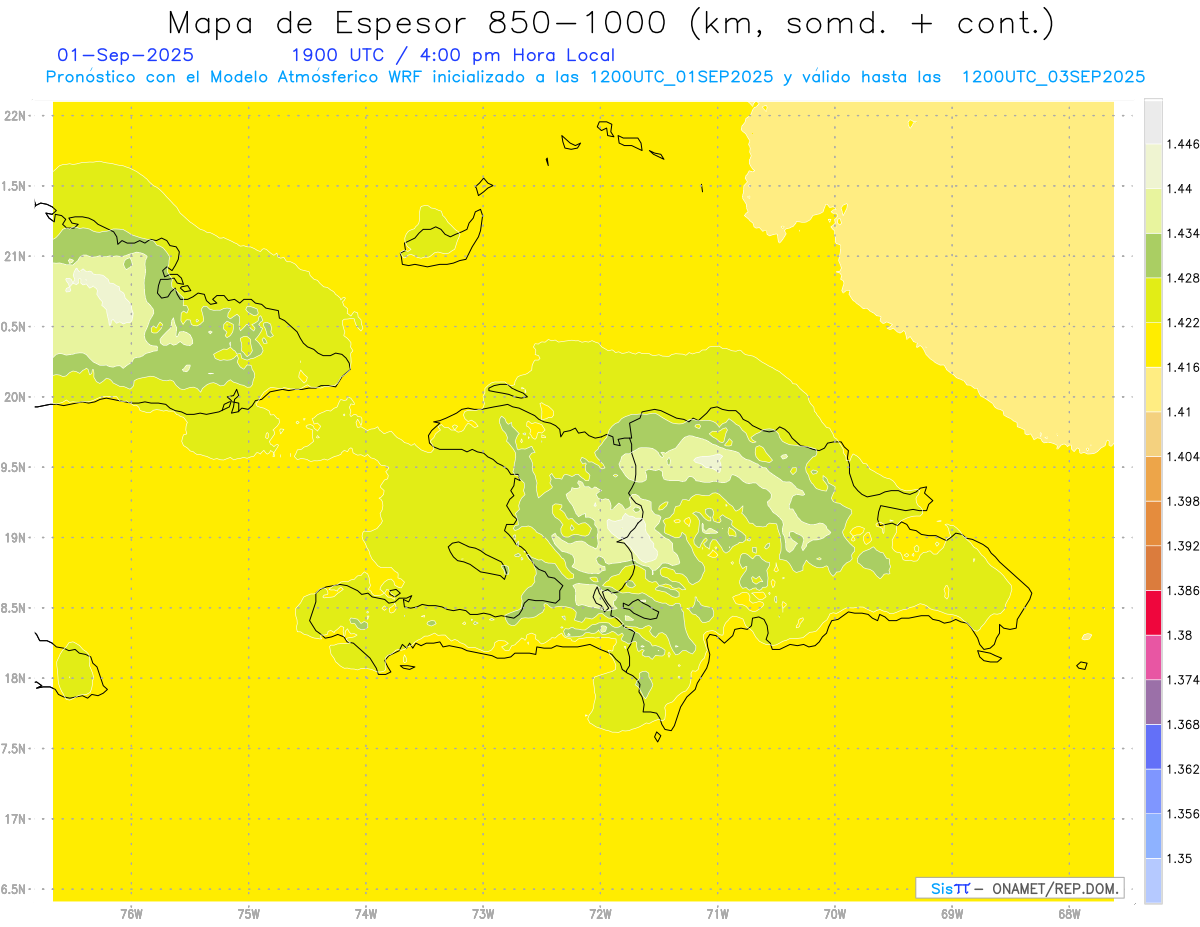1200x927 pixels.
Task: Click the longitude axis label '68W'
Action: pyautogui.click(x=1069, y=913)
